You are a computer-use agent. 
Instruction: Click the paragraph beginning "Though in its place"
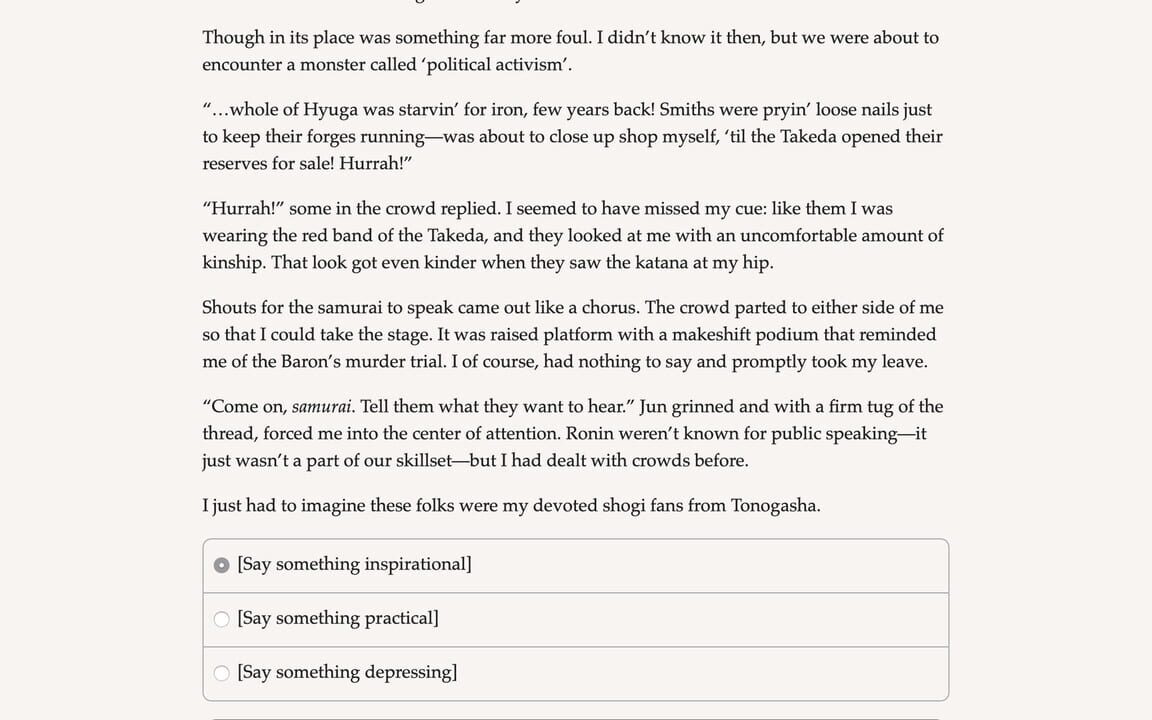point(571,51)
